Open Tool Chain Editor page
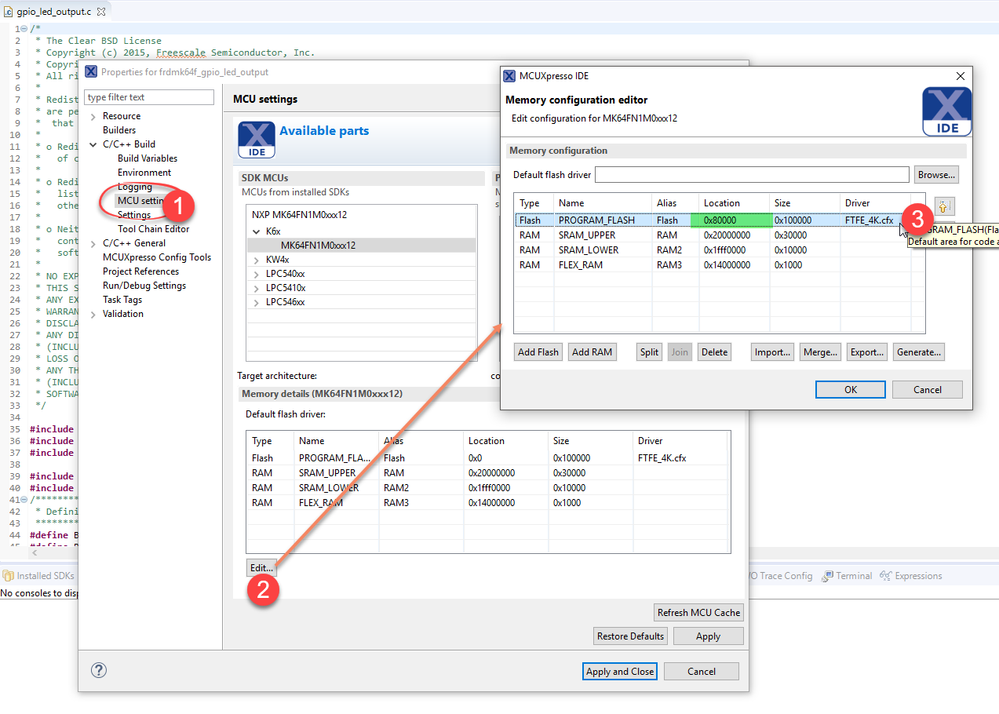This screenshot has height=714, width=999. point(153,229)
